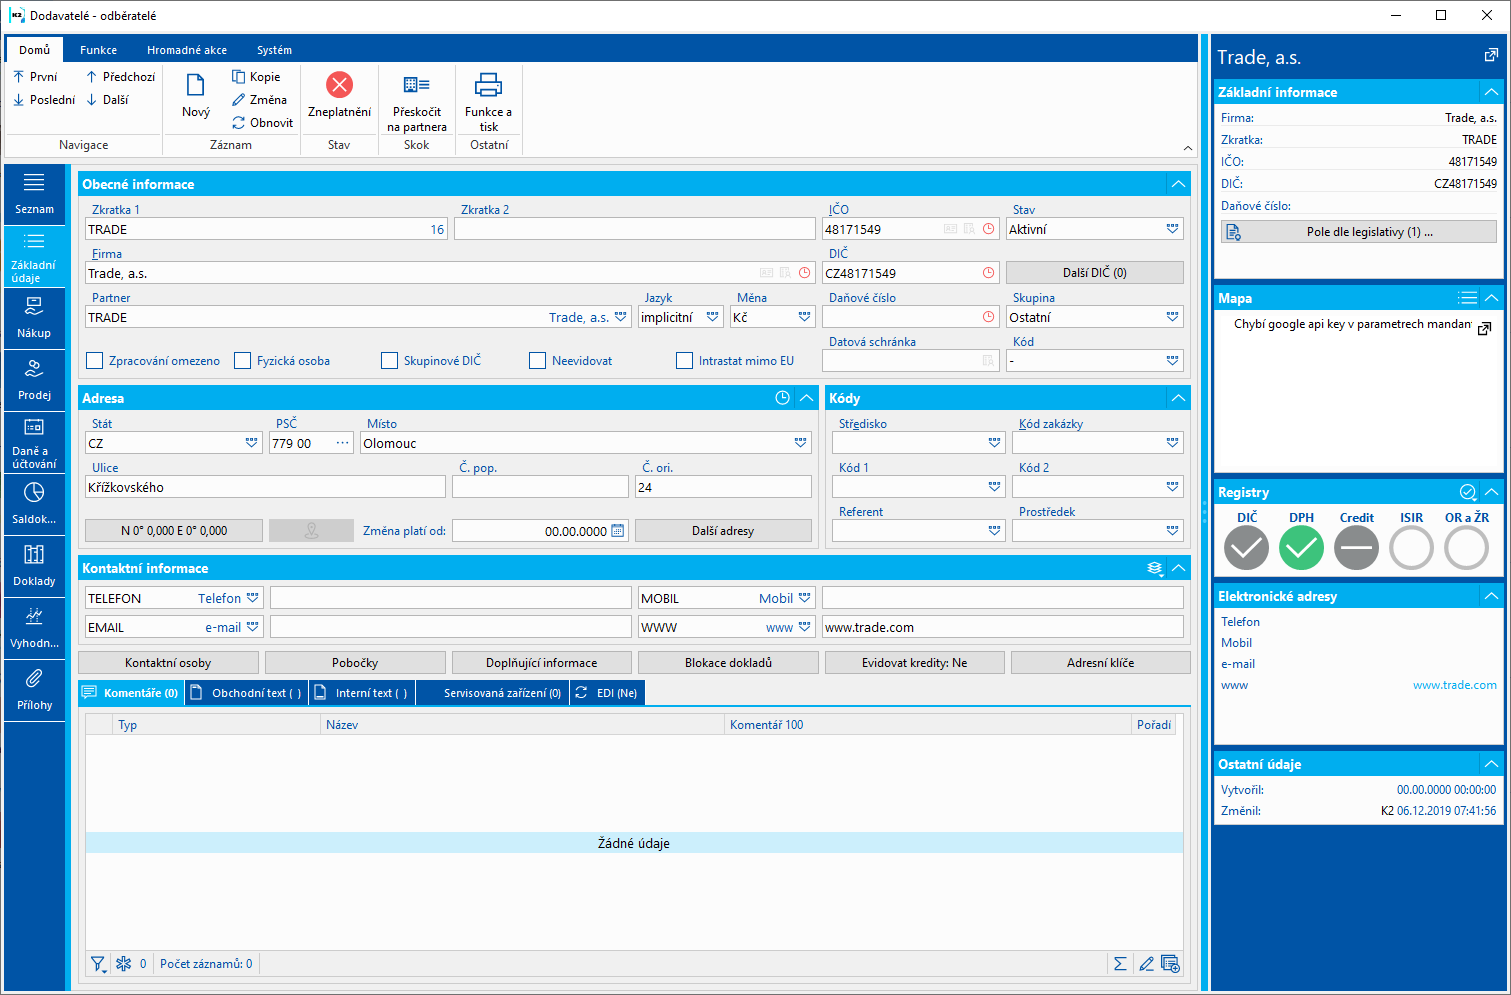Enable the Fyzická osoba checkbox
Image resolution: width=1511 pixels, height=995 pixels.
tap(243, 361)
